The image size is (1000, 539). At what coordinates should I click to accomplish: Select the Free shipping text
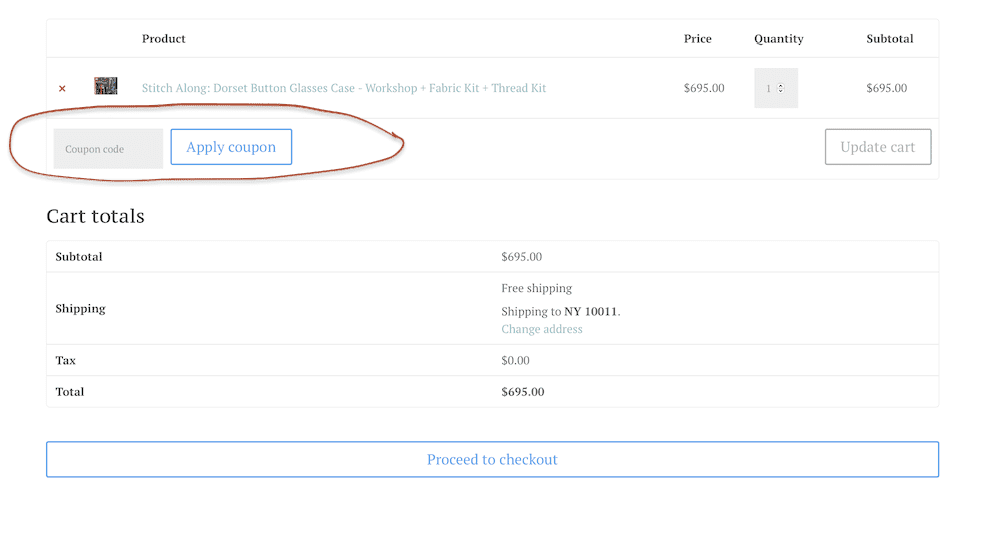[x=536, y=288]
